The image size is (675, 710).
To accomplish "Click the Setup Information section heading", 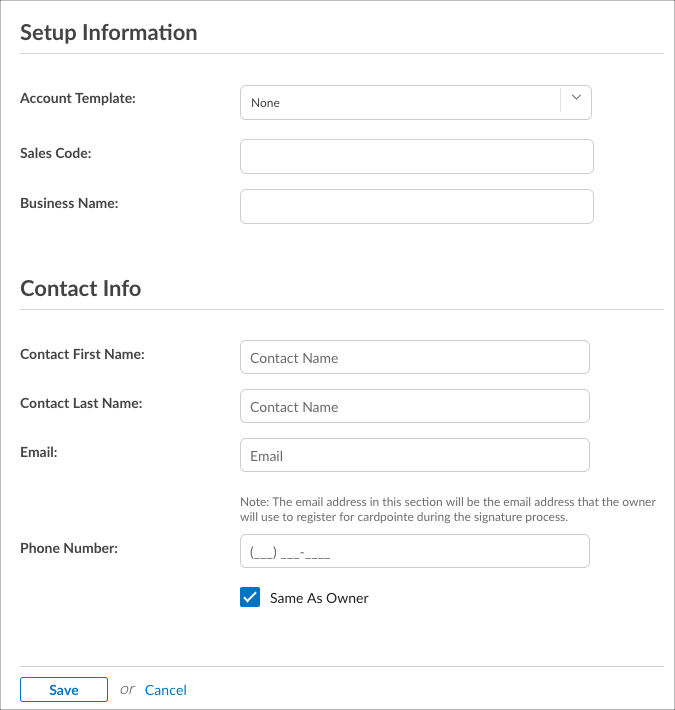I will point(109,32).
